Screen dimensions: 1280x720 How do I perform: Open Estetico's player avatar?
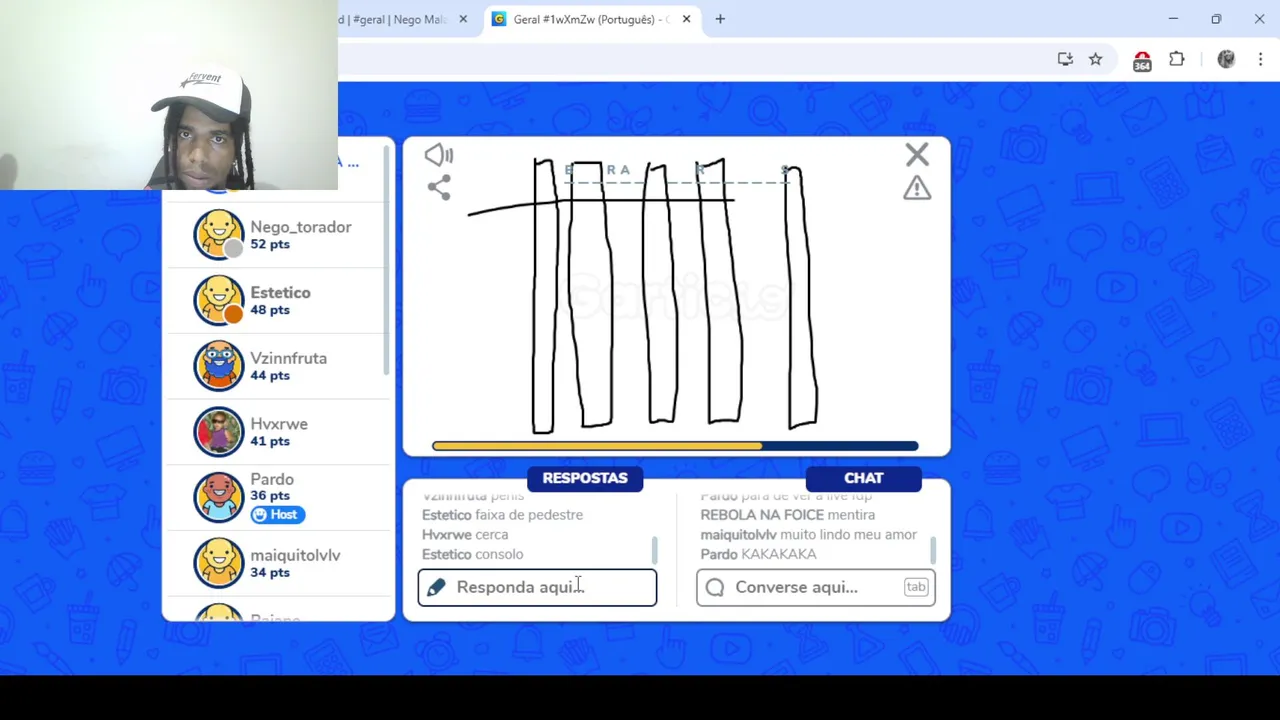218,300
